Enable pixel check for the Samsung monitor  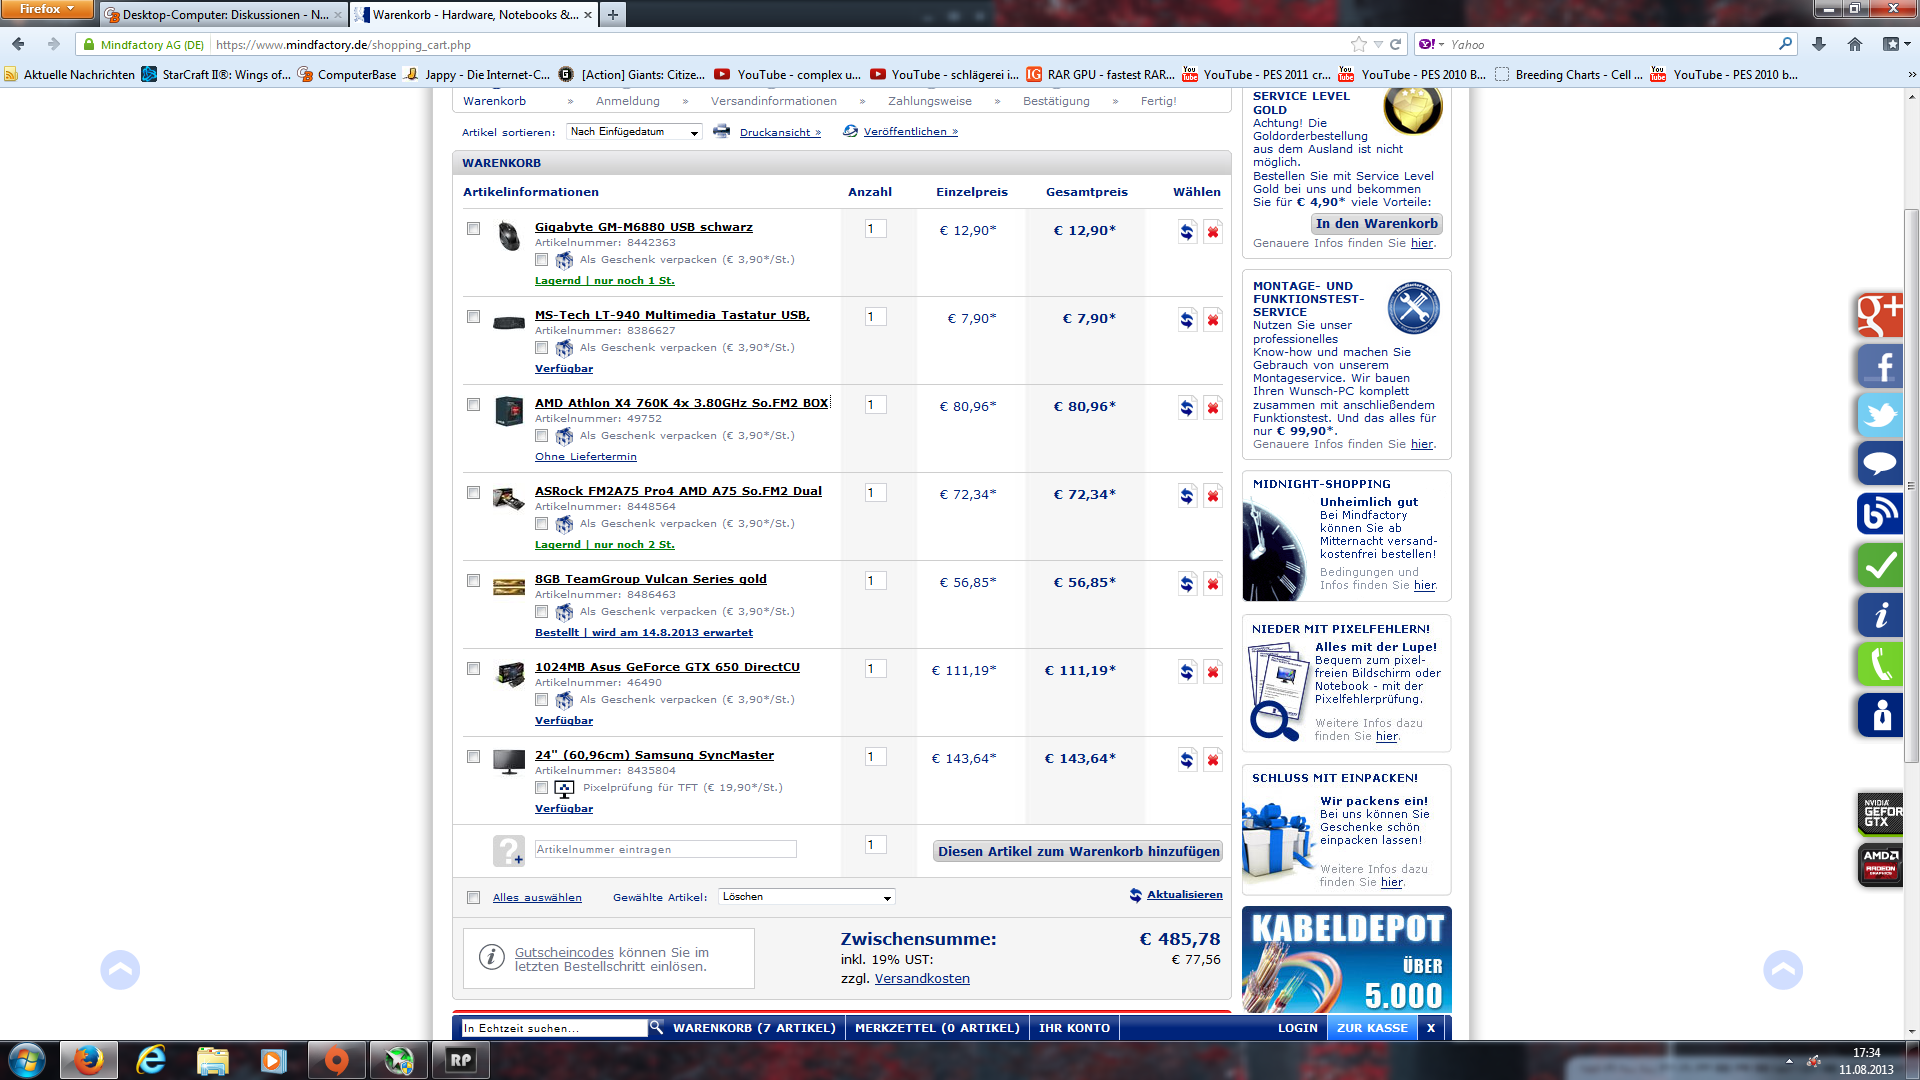(x=542, y=788)
